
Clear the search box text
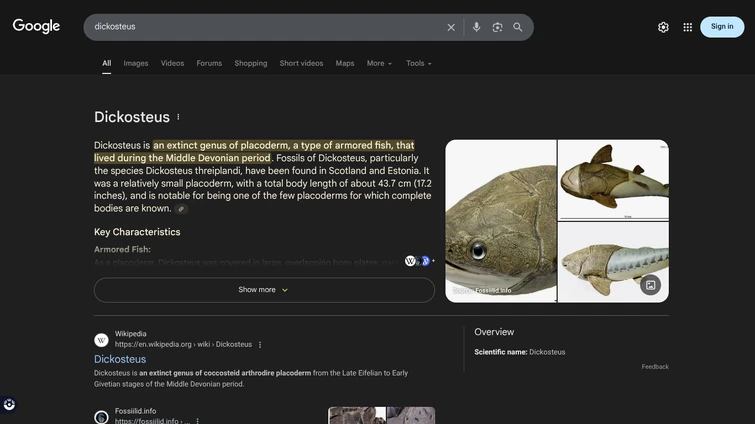tap(451, 27)
